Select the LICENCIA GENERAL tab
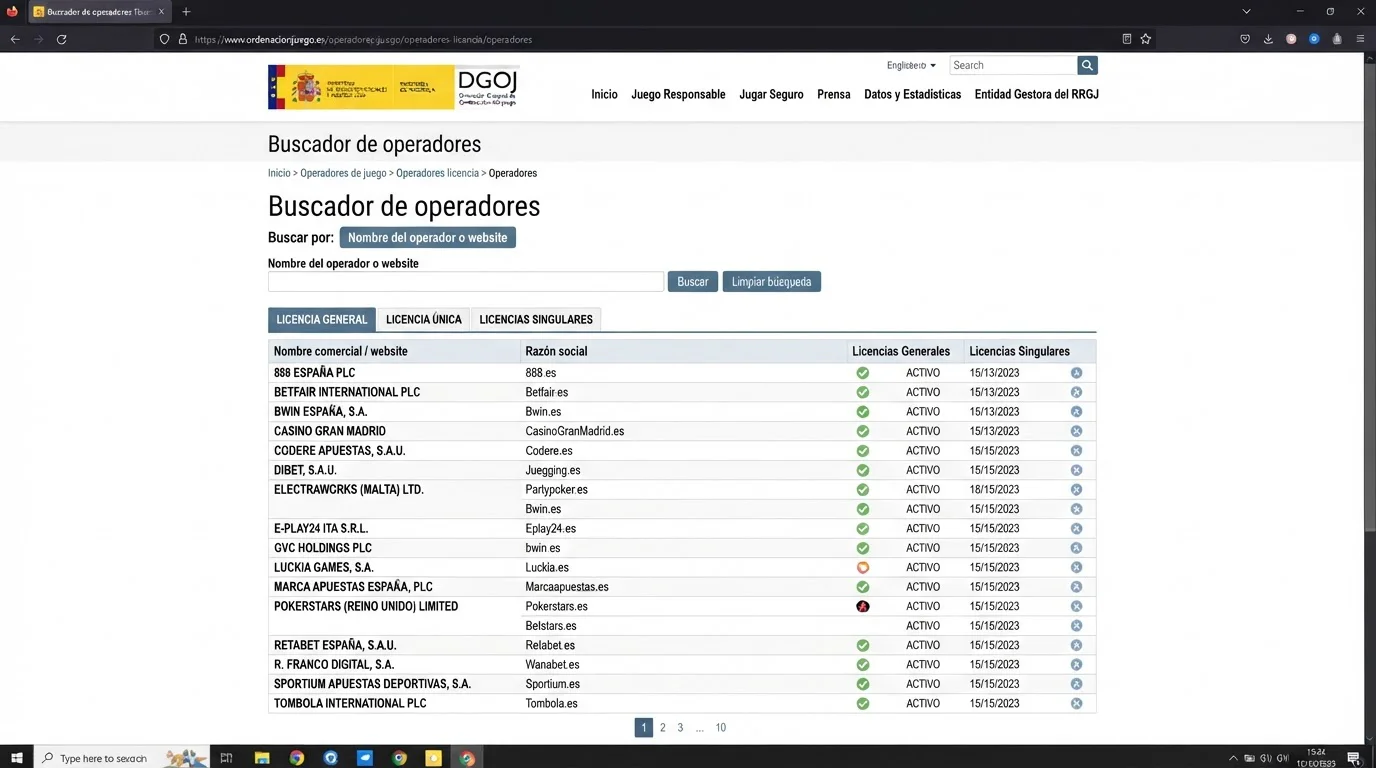The image size is (1376, 768). point(322,319)
